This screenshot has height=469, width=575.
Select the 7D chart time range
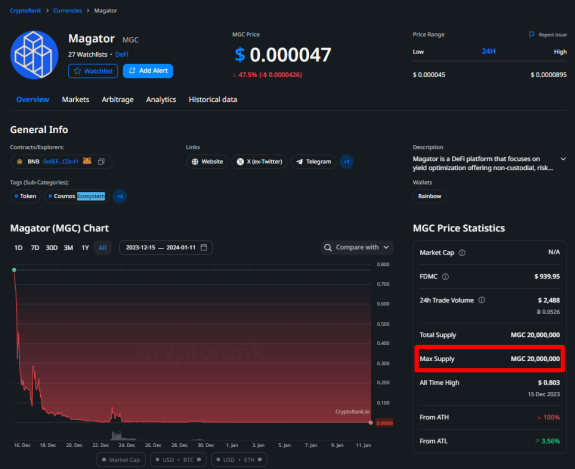[35, 248]
